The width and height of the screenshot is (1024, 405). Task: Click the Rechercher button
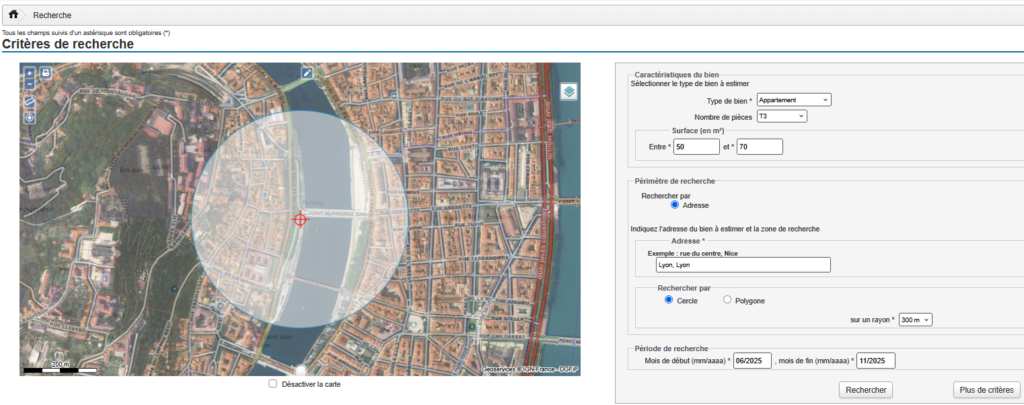pos(866,389)
